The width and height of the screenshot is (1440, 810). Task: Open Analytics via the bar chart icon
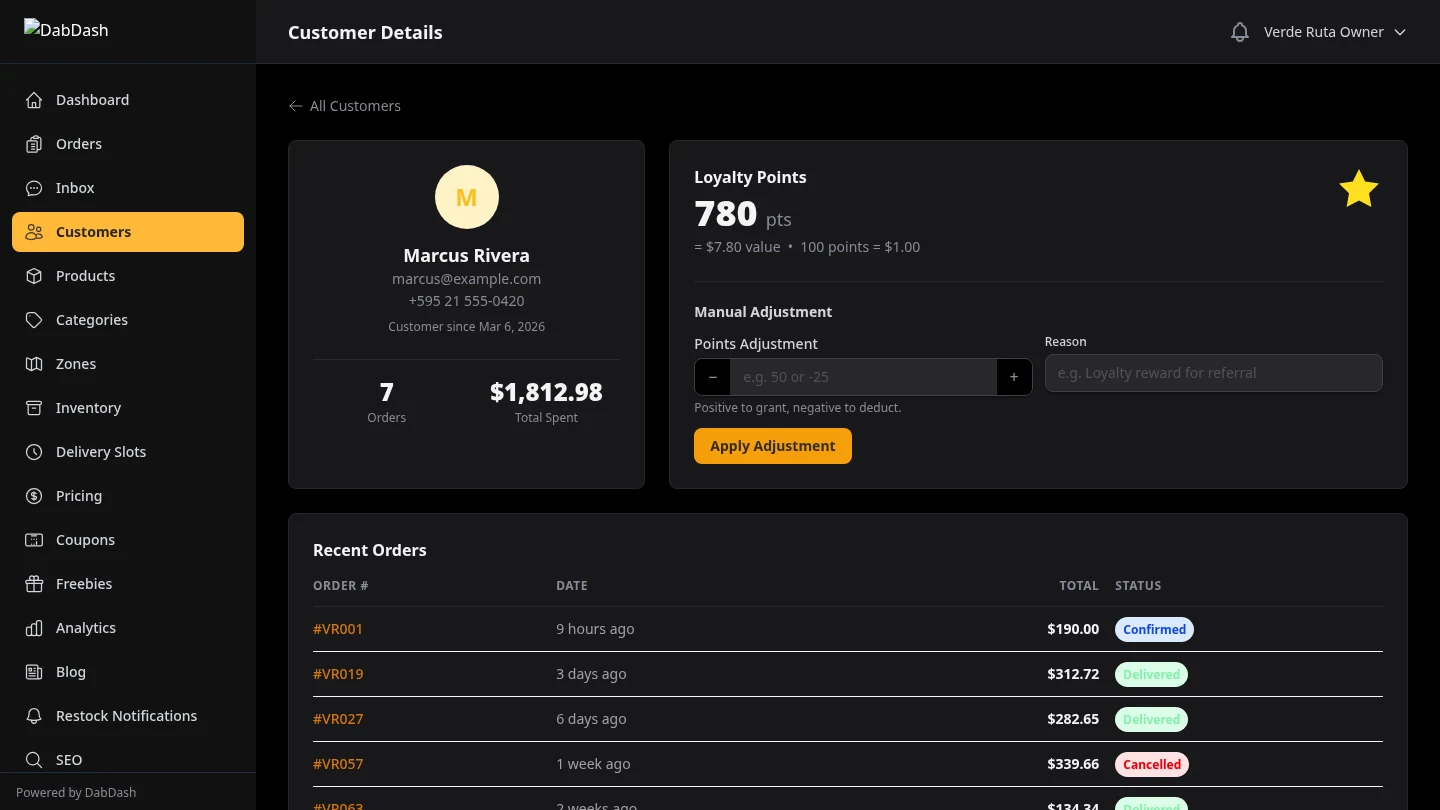tap(33, 628)
